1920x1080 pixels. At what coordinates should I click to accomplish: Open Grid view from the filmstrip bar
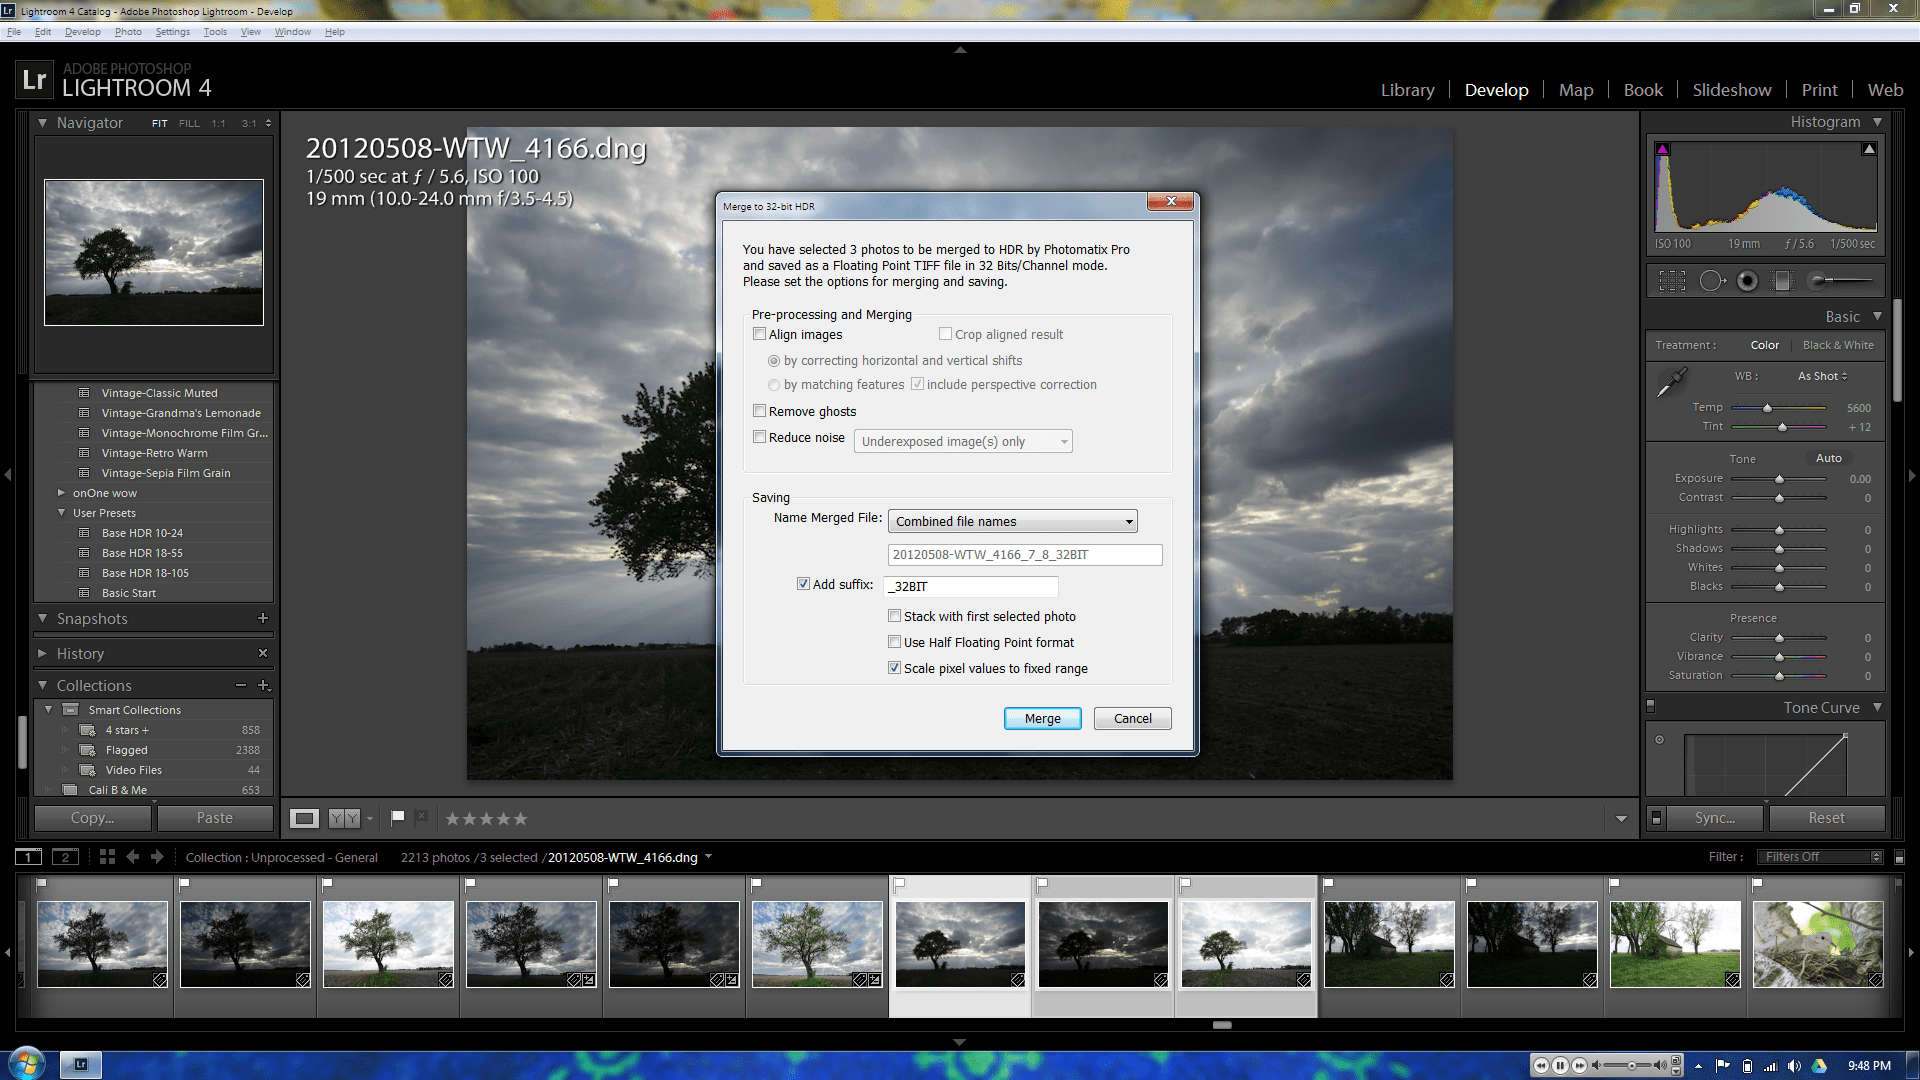[x=107, y=857]
